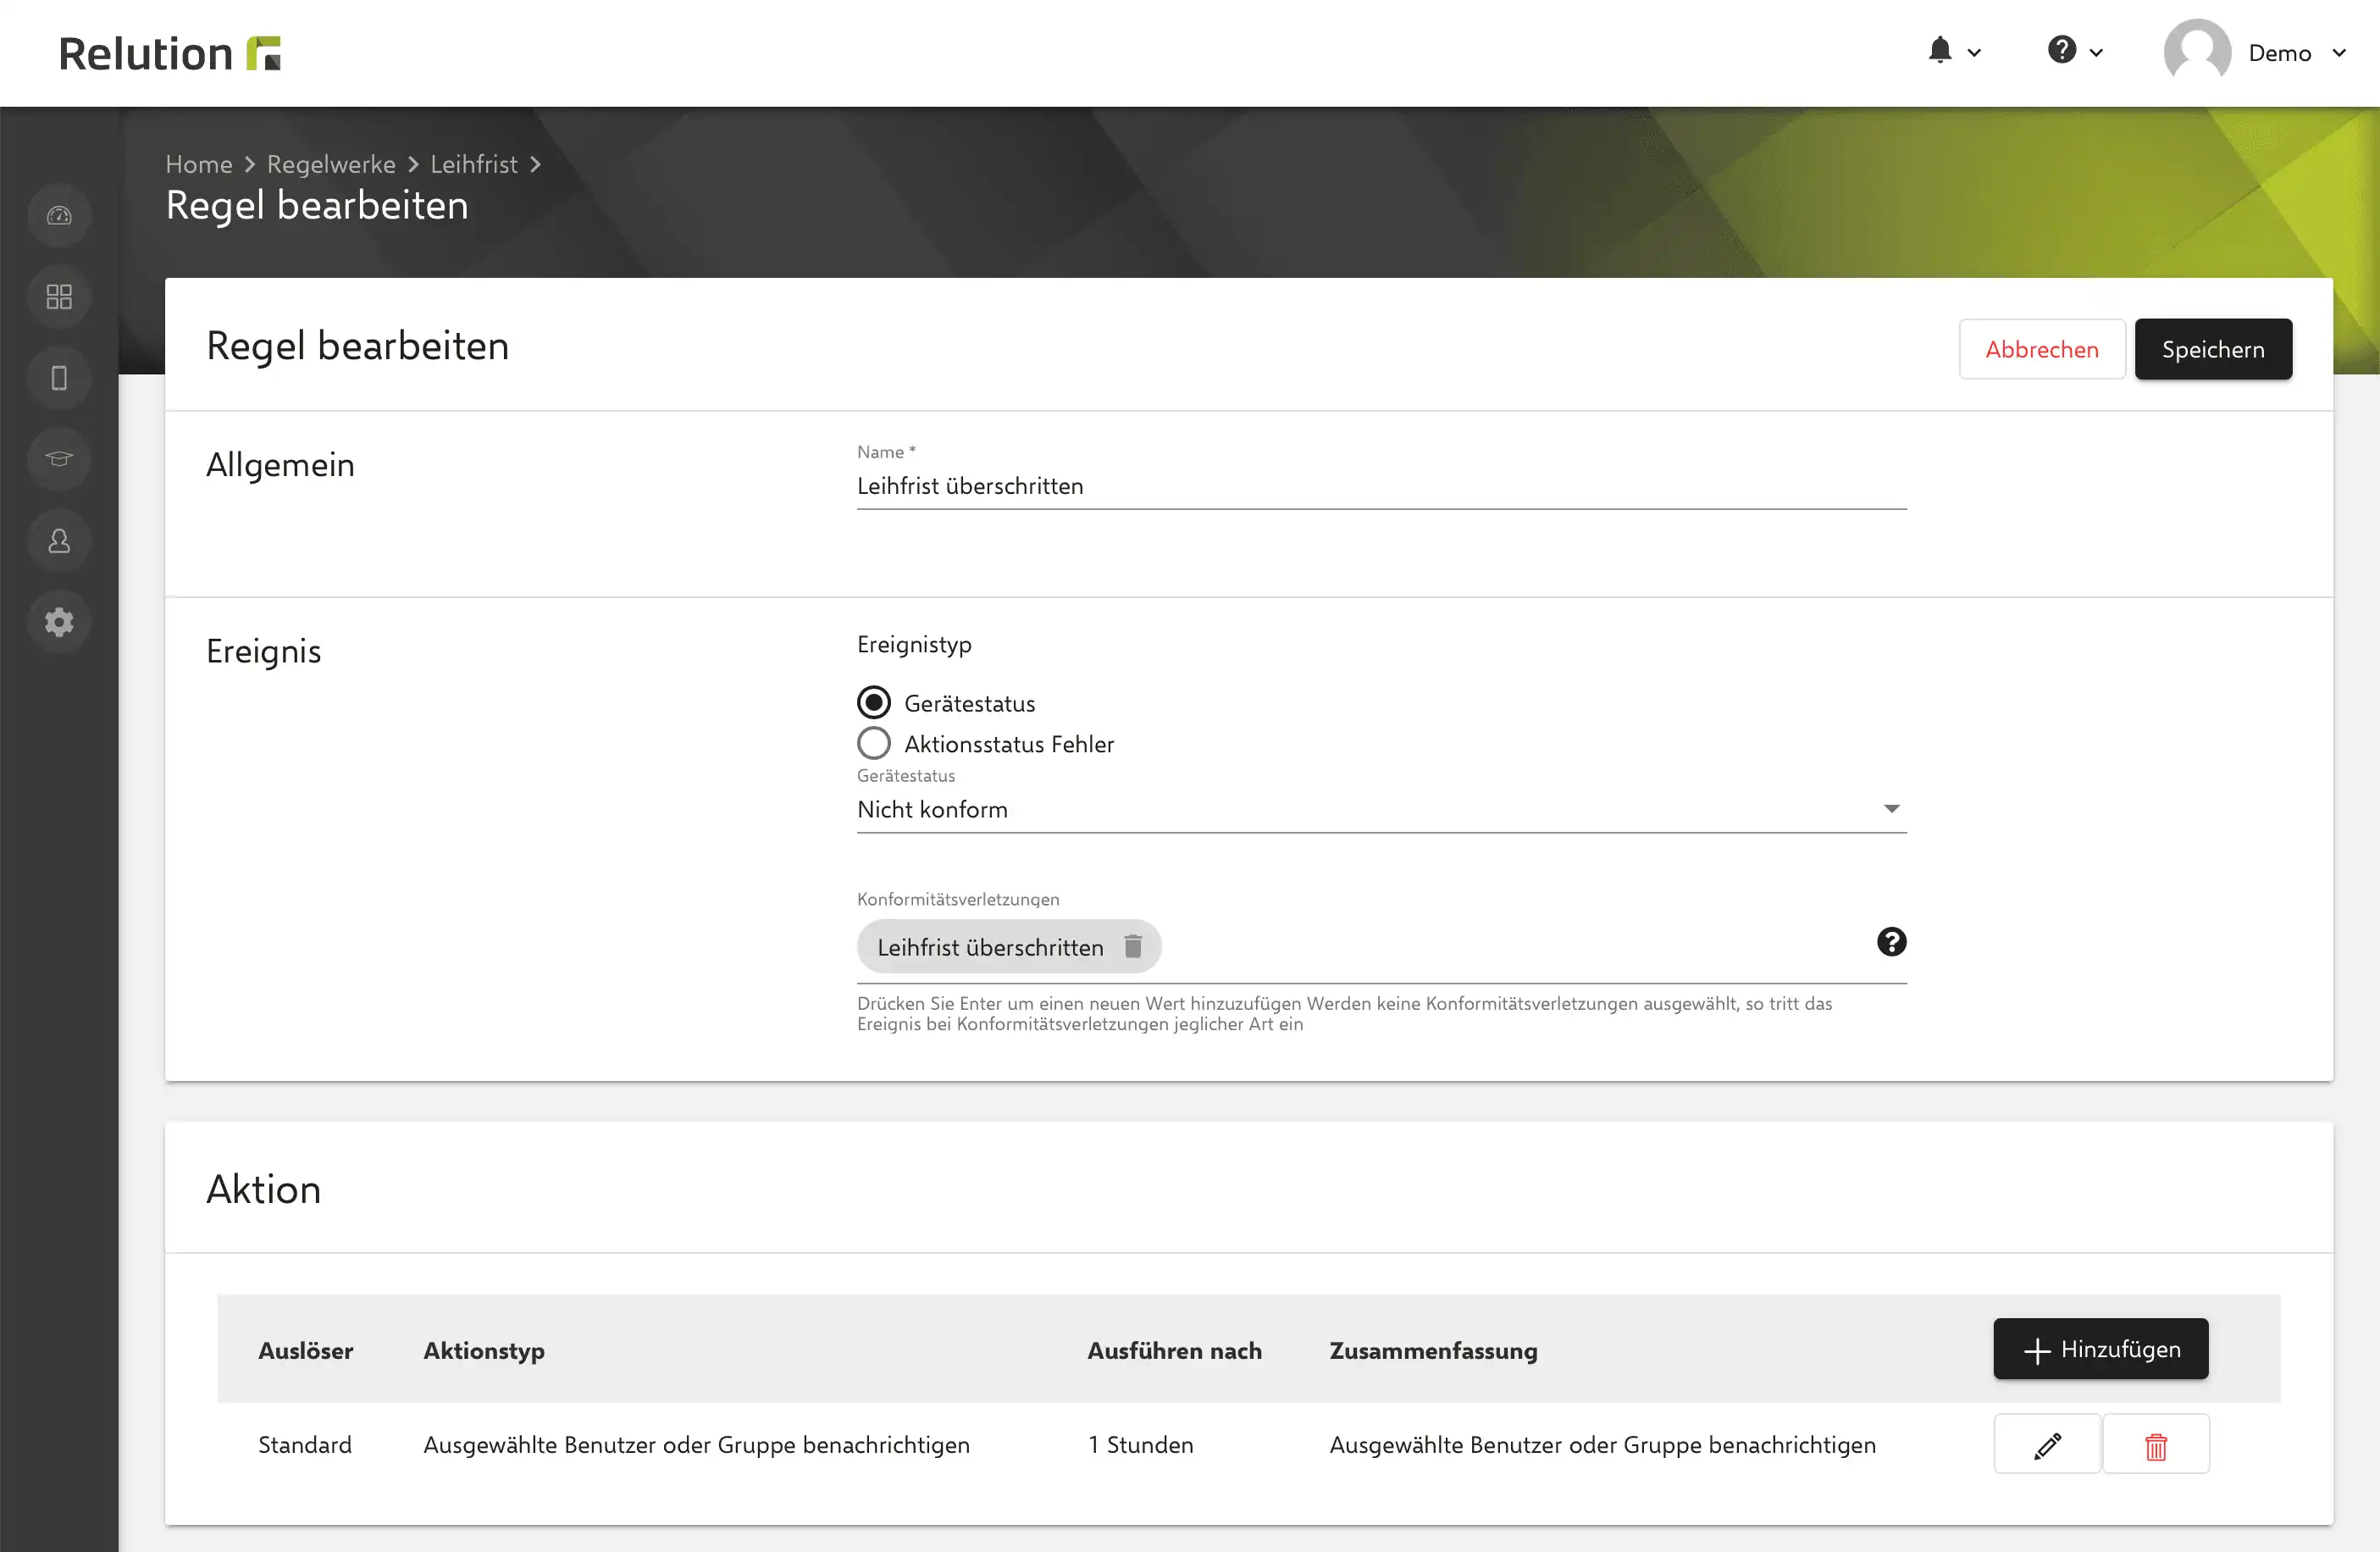
Task: Go to Leihfrist breadcrumb
Action: point(474,164)
